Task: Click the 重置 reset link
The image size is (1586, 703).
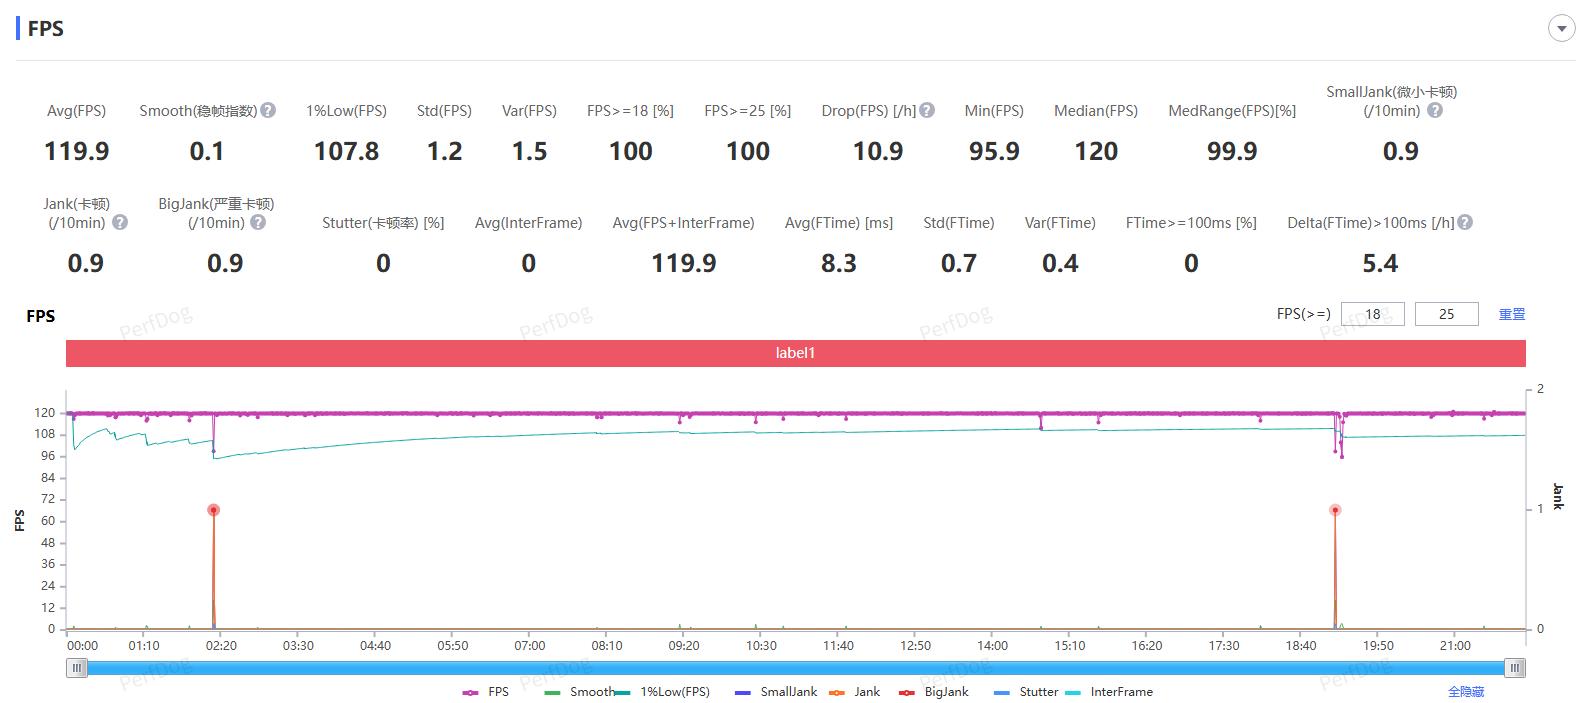Action: point(1511,315)
